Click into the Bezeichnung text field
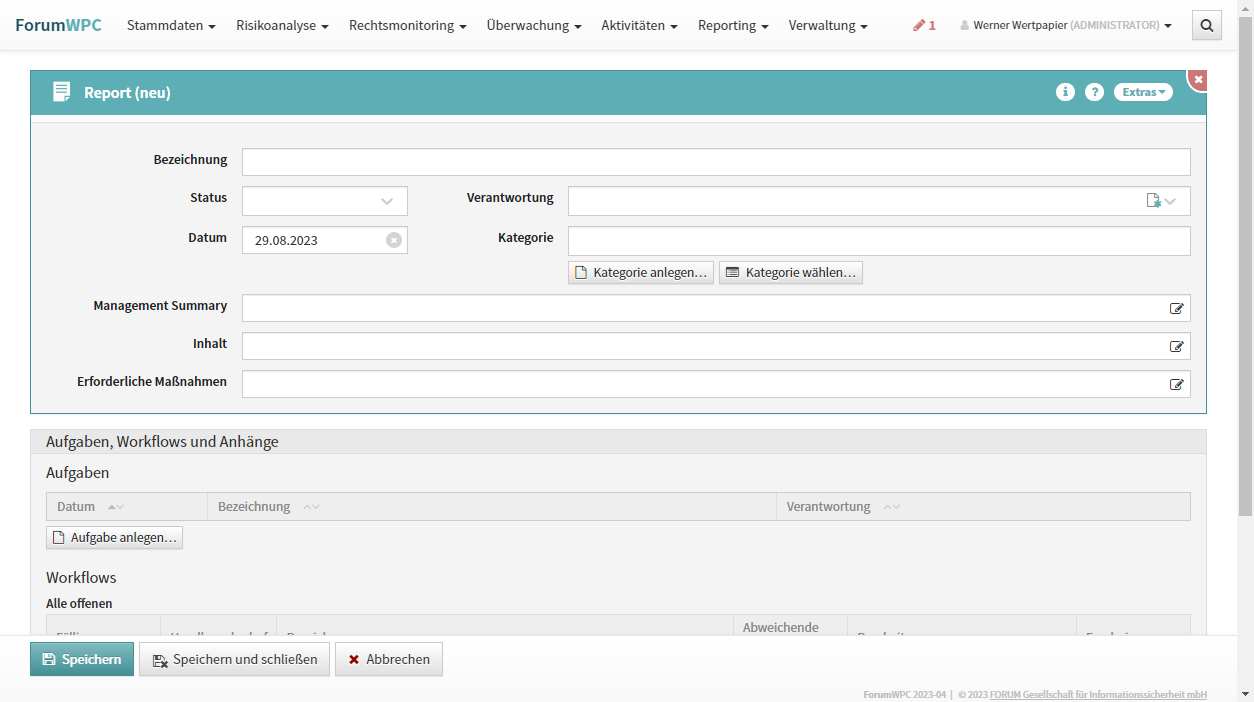Image resolution: width=1254 pixels, height=702 pixels. pyautogui.click(x=716, y=162)
